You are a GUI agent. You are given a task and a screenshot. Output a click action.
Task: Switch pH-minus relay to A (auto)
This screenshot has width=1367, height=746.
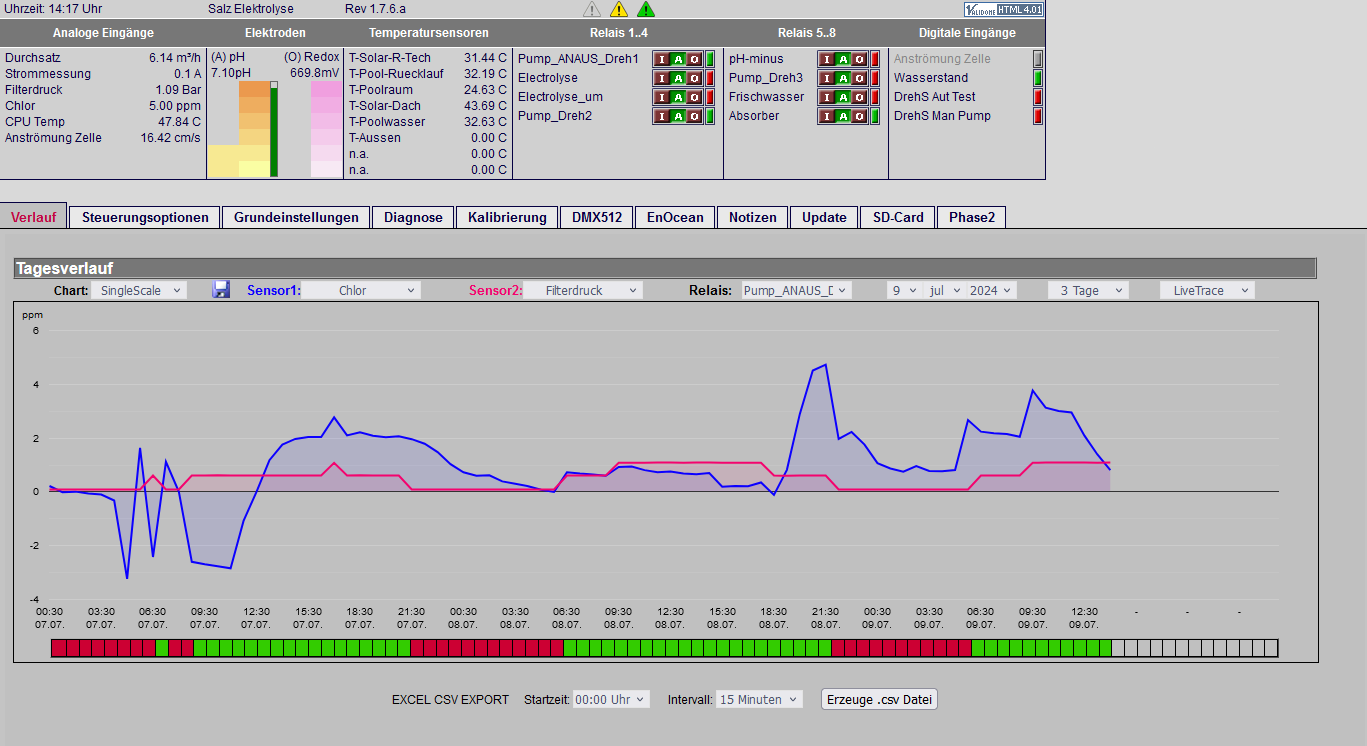click(x=843, y=59)
